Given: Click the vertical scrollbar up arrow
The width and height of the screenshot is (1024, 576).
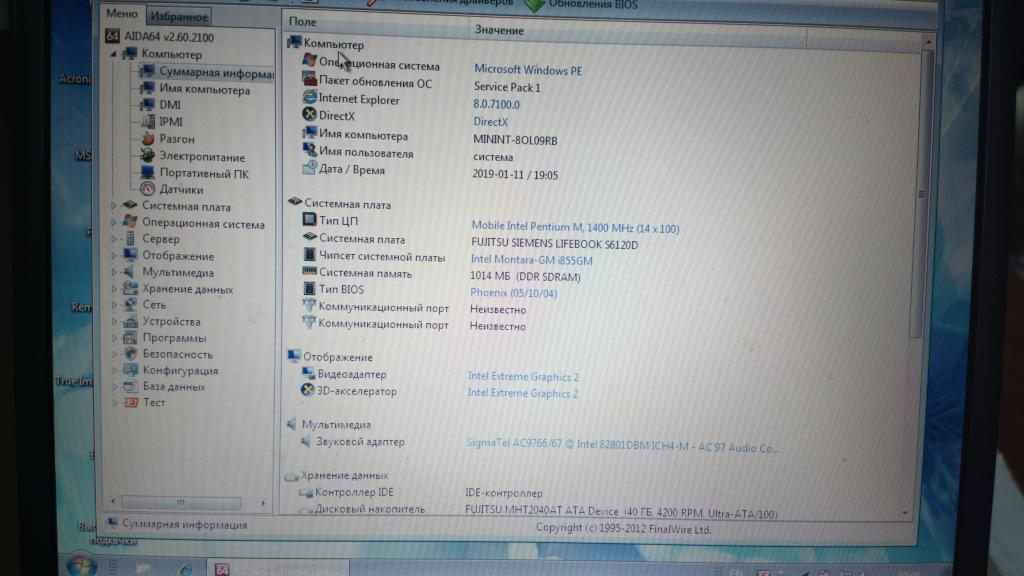Looking at the screenshot, I should [928, 42].
